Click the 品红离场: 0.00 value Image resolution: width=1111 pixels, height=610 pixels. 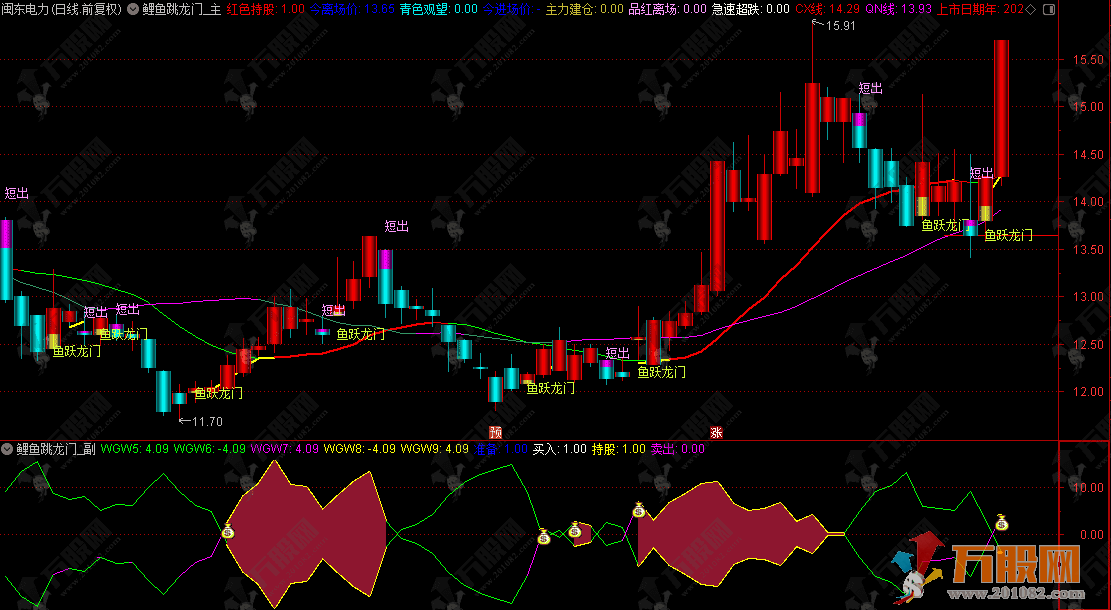(x=667, y=9)
